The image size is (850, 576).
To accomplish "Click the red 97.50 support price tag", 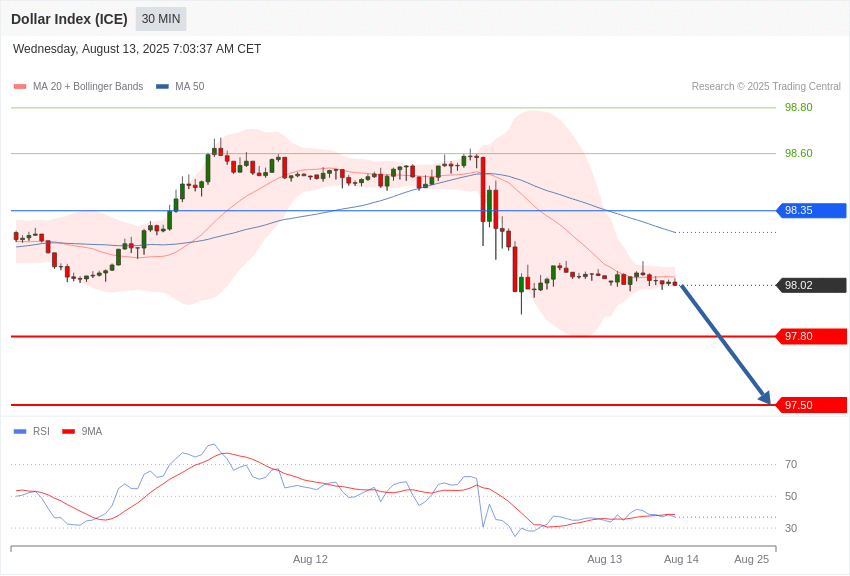I will pos(811,405).
